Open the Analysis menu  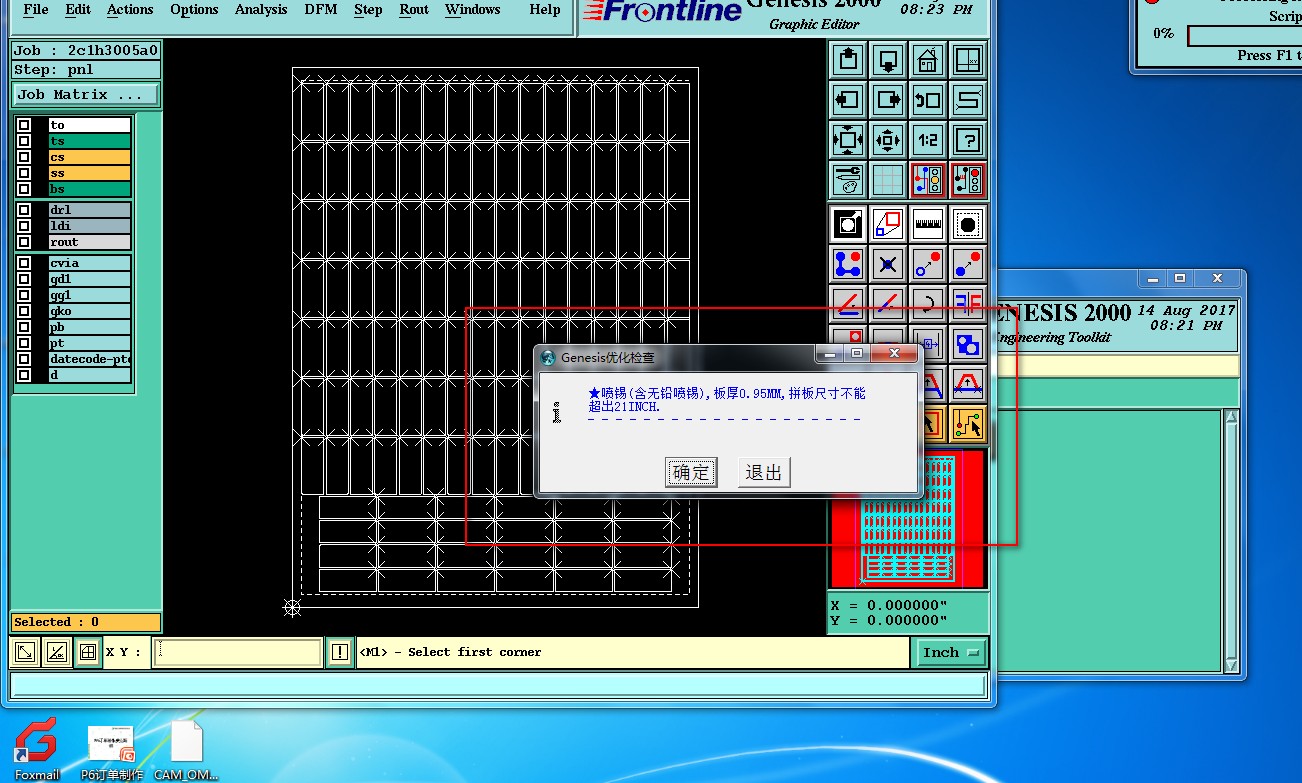tap(261, 10)
